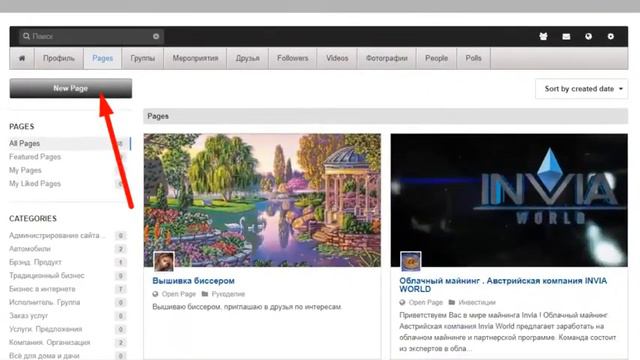The width and height of the screenshot is (640, 360).
Task: View My Liked Pages
Action: click(x=35, y=184)
